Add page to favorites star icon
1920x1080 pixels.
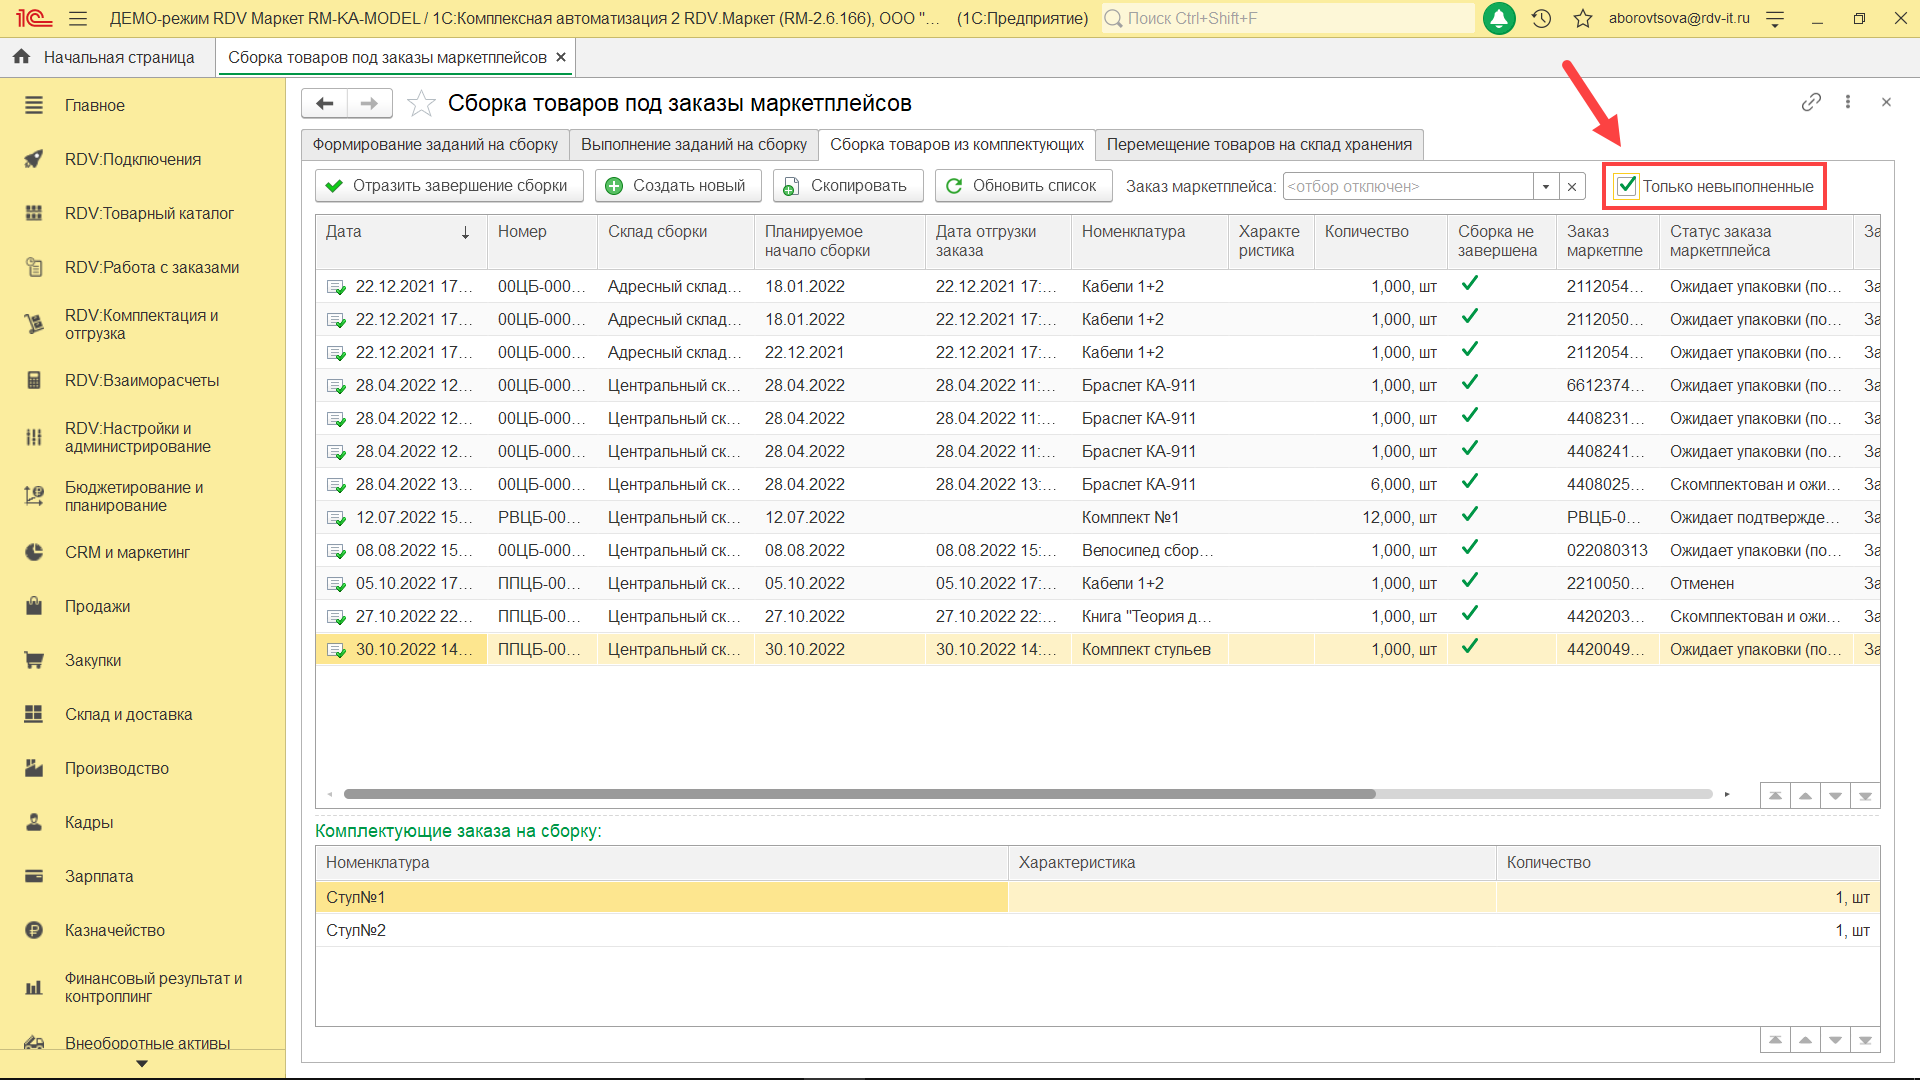[421, 103]
